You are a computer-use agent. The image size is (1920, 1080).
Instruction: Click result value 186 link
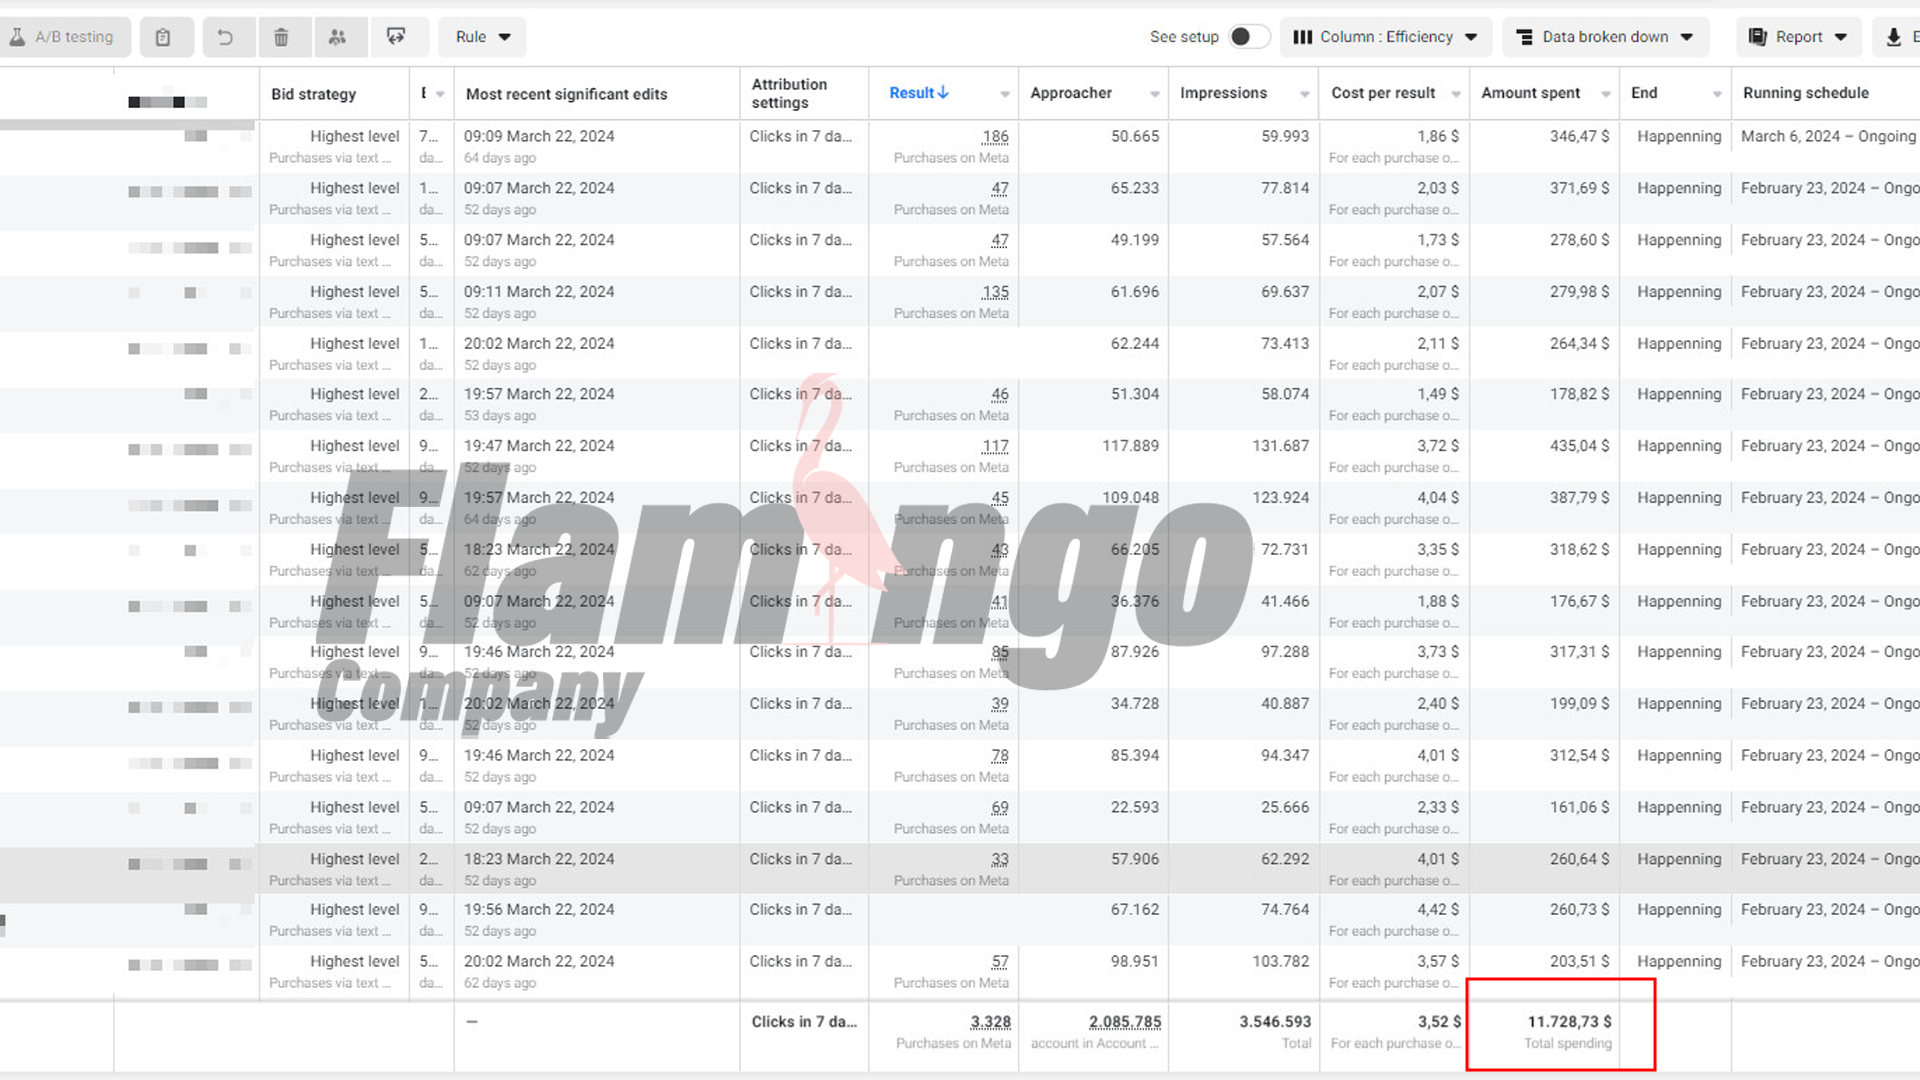pyautogui.click(x=995, y=137)
